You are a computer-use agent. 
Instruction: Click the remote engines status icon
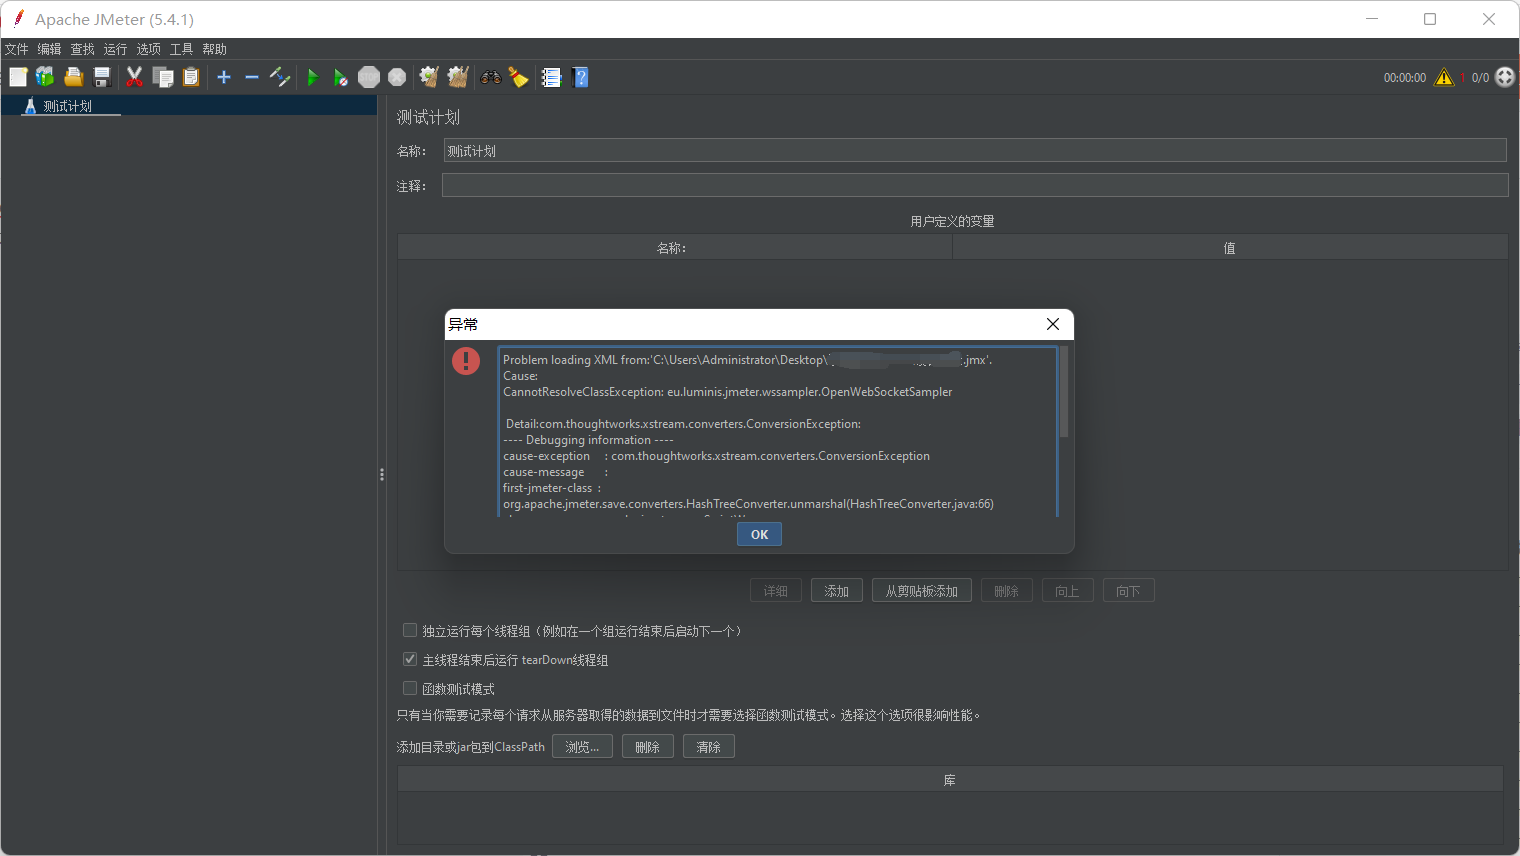[1505, 77]
